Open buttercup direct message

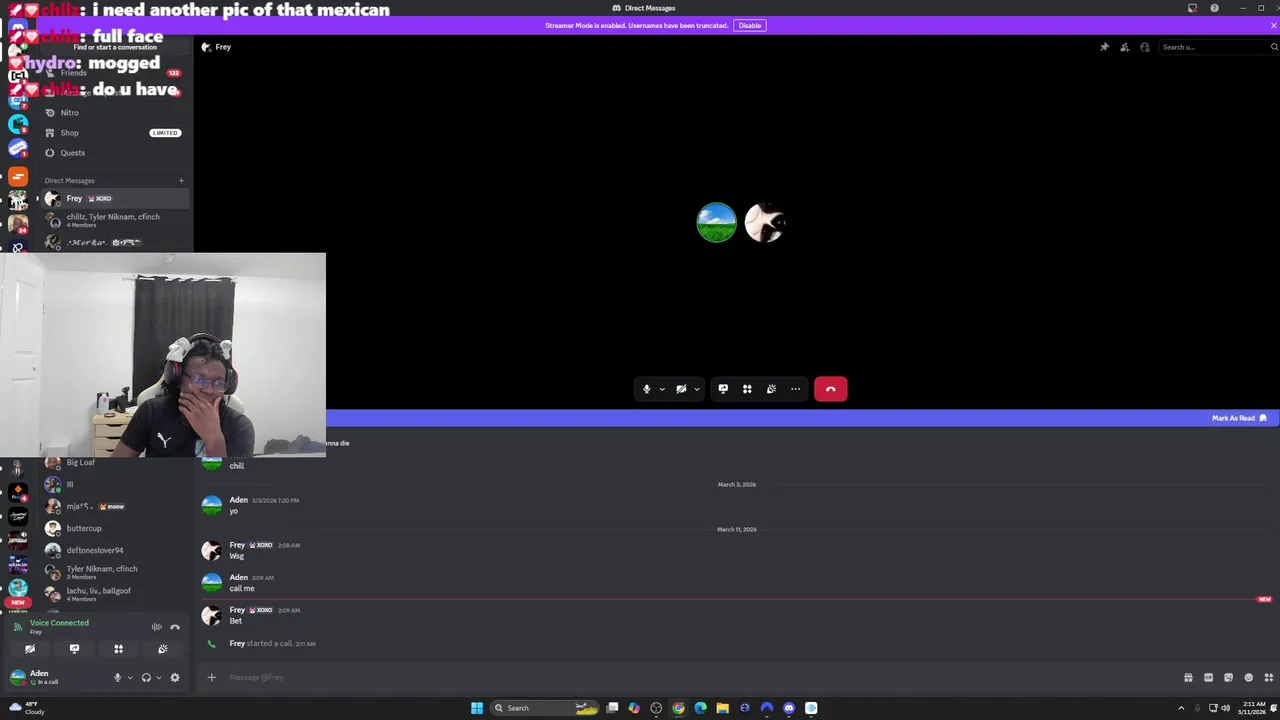coord(115,528)
